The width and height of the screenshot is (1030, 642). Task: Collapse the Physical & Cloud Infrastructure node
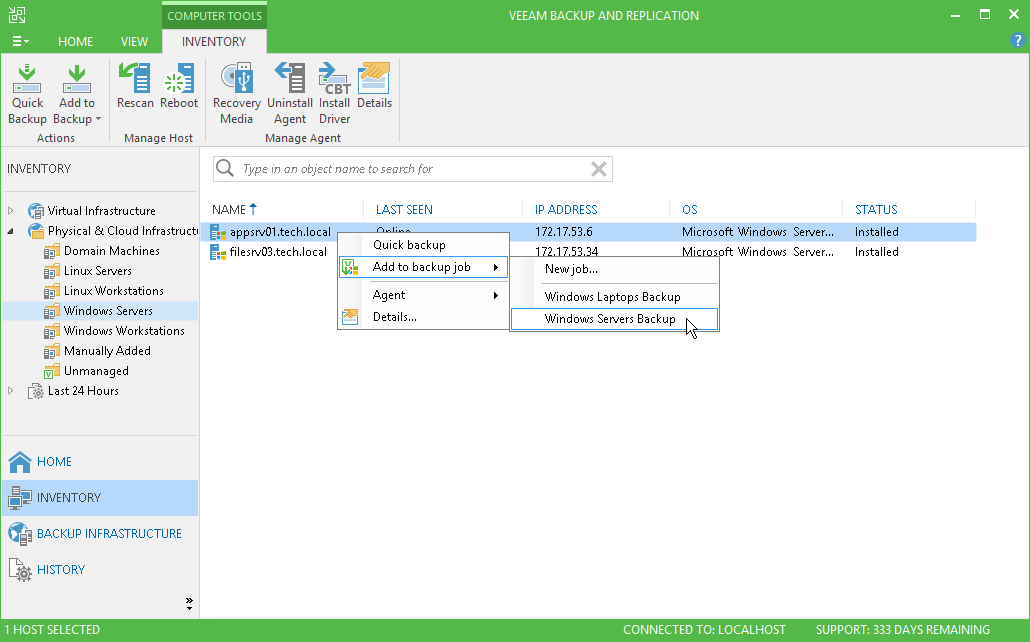tap(11, 231)
